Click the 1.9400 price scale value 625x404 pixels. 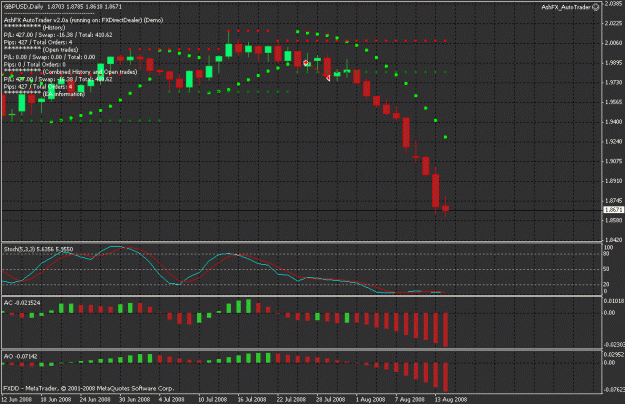pos(613,122)
